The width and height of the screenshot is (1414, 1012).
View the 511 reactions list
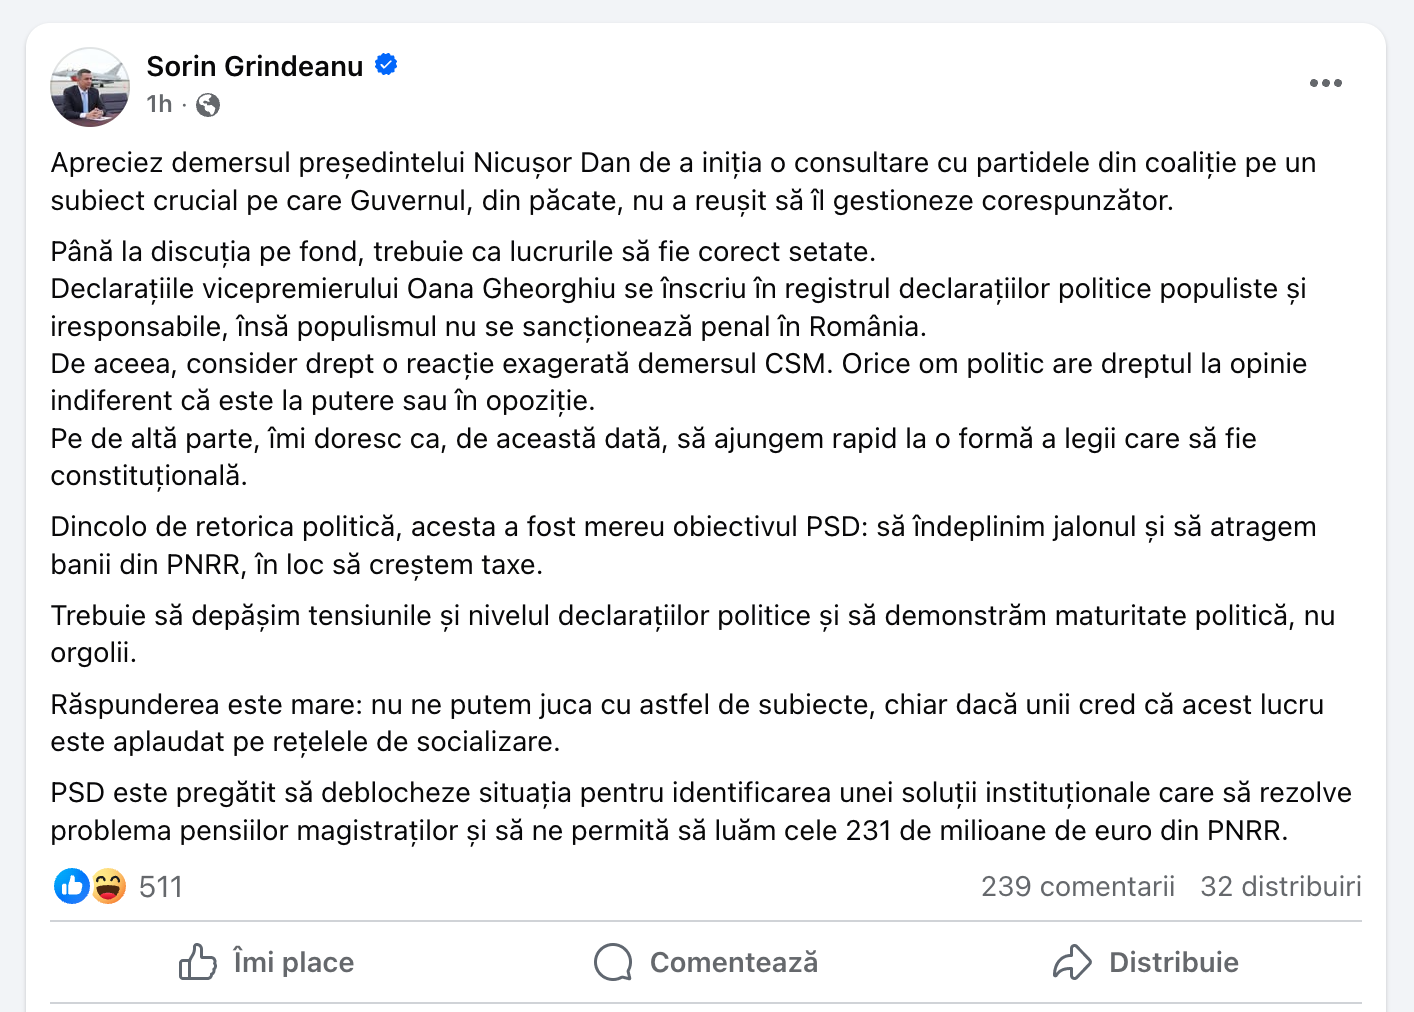pyautogui.click(x=161, y=887)
